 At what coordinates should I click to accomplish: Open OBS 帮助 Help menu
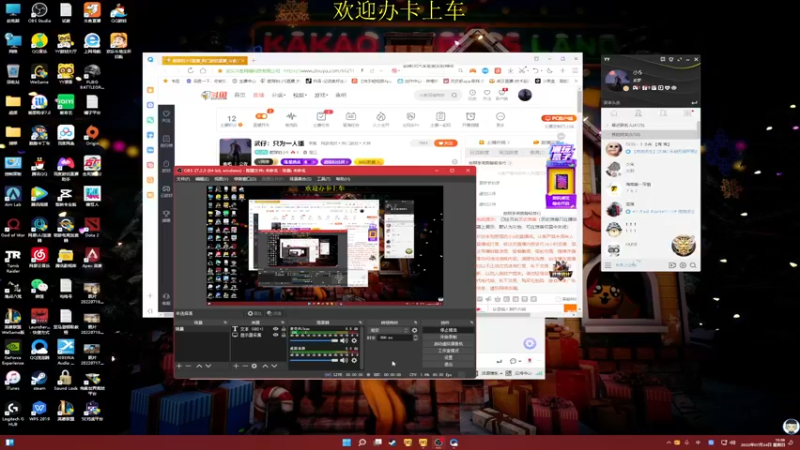(343, 179)
